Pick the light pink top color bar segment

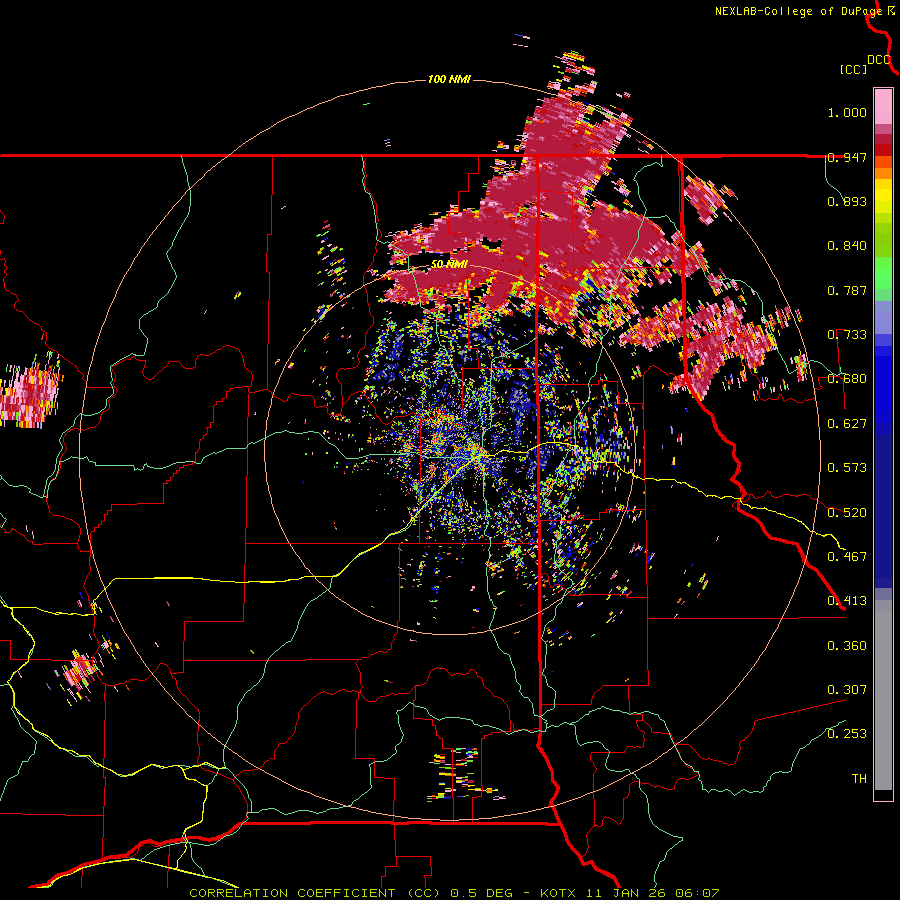(883, 107)
